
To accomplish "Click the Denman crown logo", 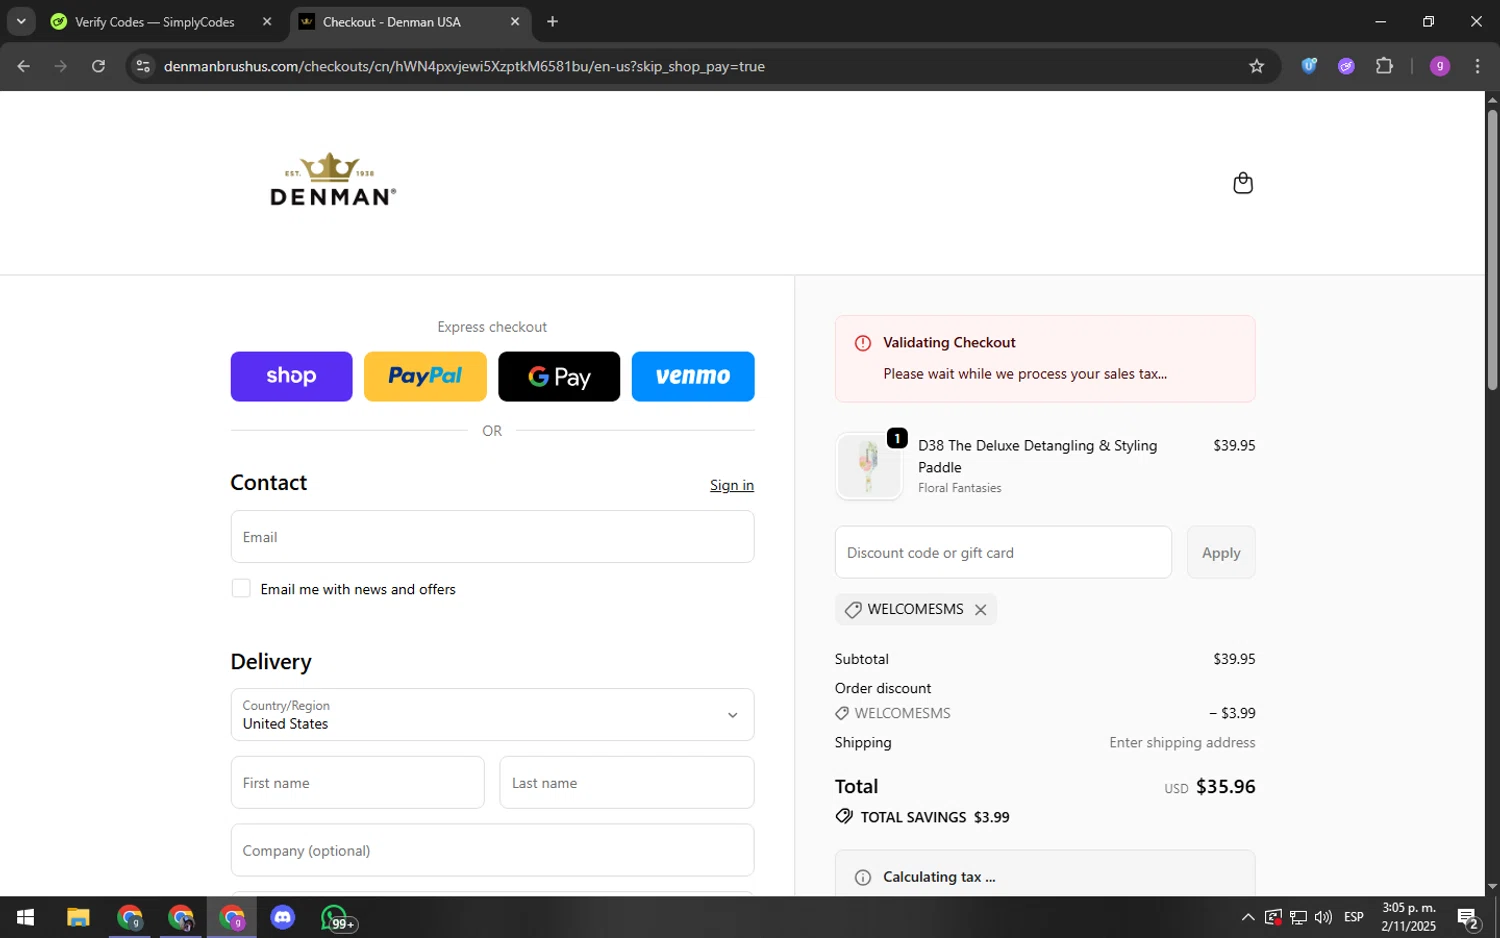I will click(332, 180).
